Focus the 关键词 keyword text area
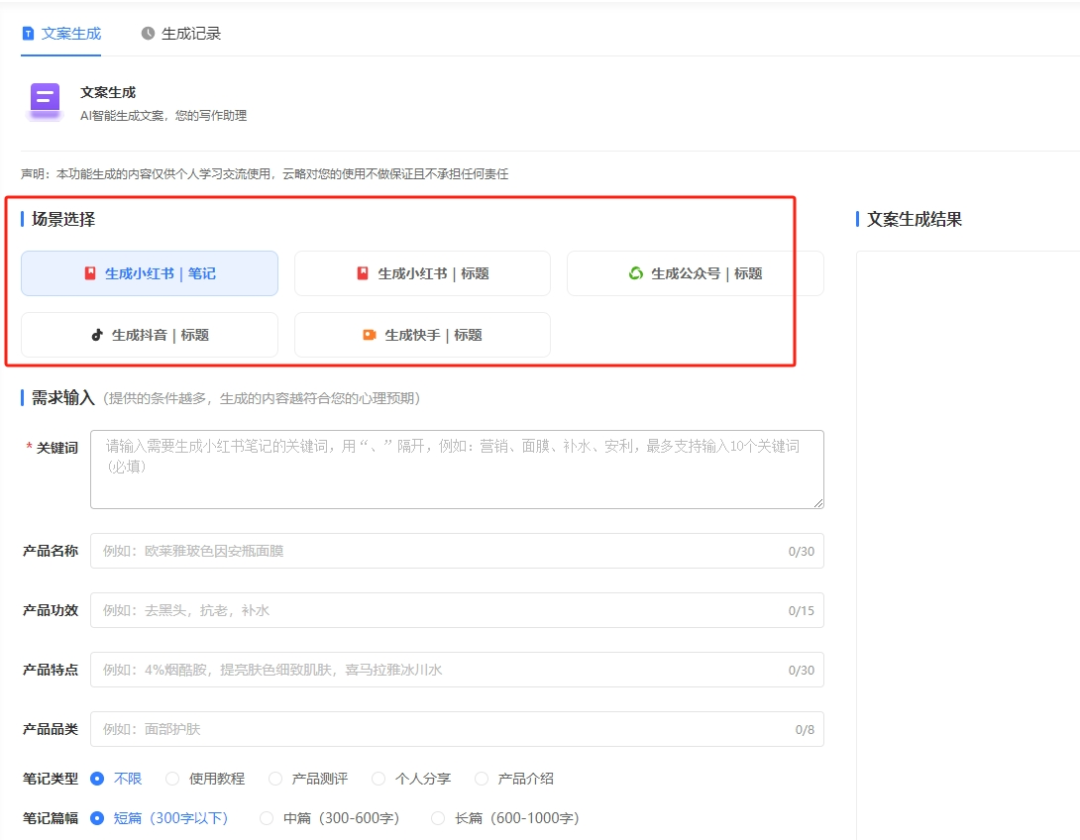 (457, 470)
